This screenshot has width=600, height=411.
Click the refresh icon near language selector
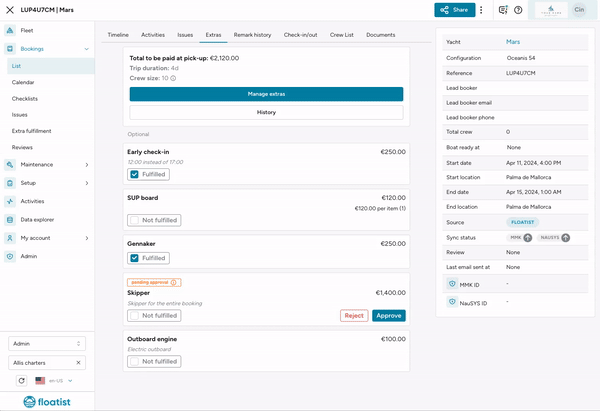point(21,380)
